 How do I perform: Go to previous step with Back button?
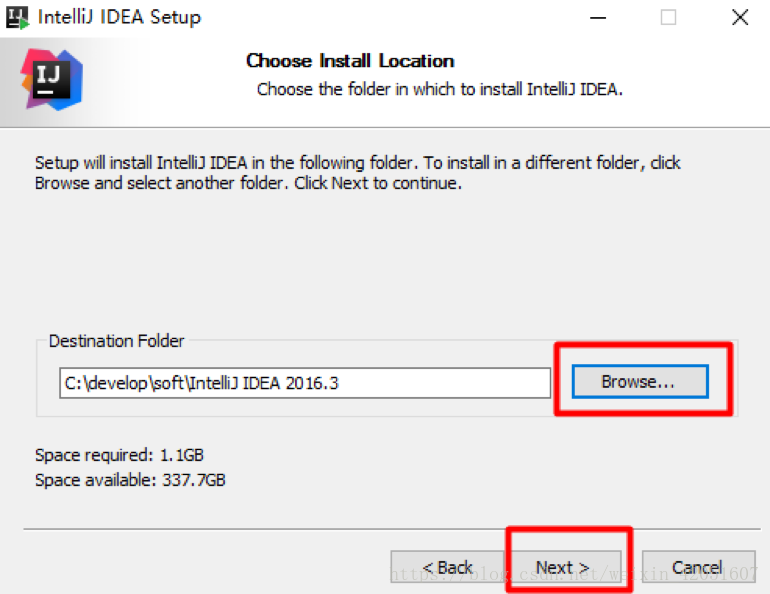pyautogui.click(x=446, y=567)
